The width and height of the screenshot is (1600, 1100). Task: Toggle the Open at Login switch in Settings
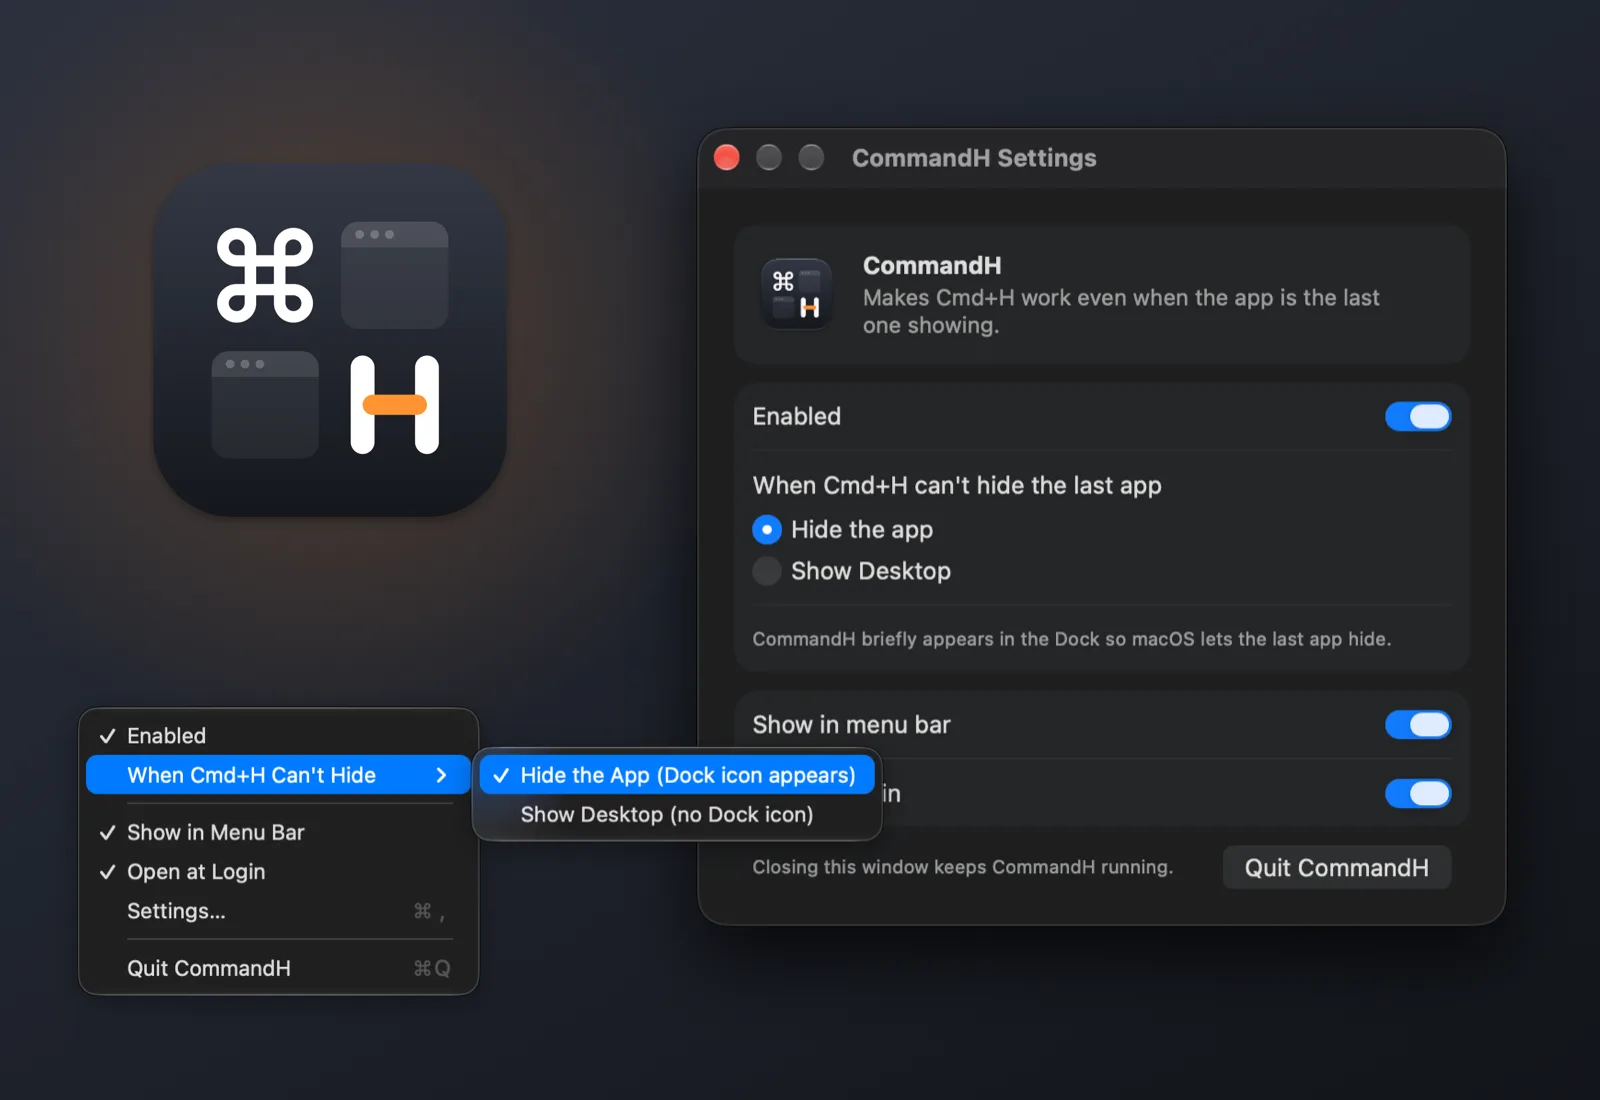(1417, 794)
